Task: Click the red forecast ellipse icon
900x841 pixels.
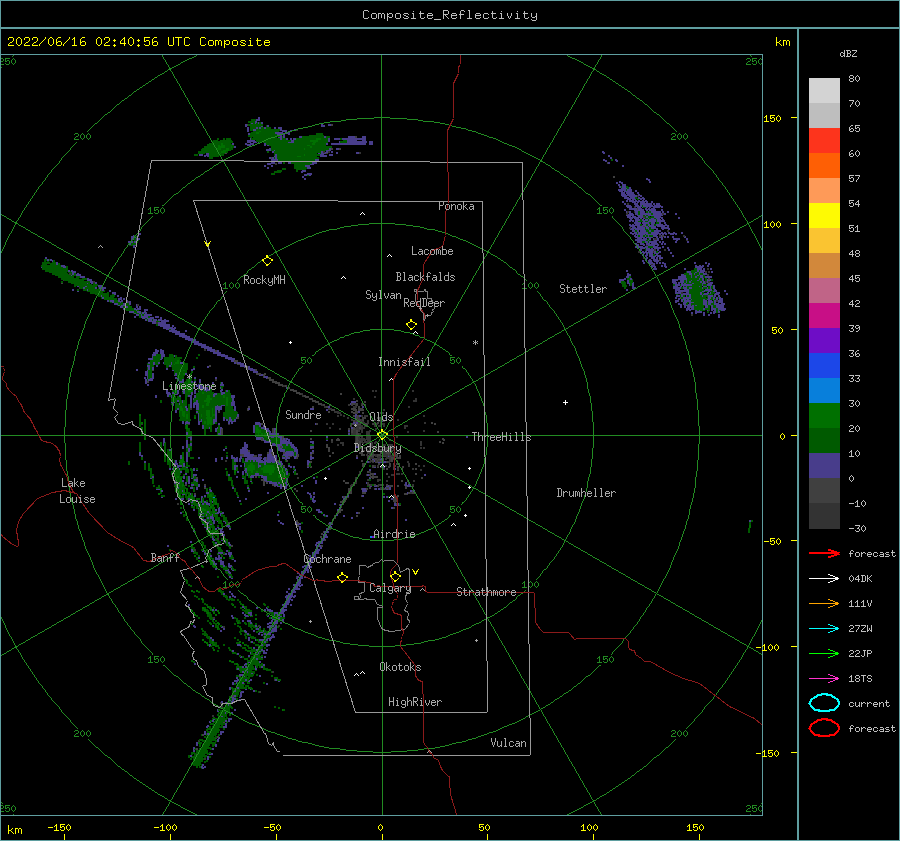Action: pyautogui.click(x=824, y=728)
